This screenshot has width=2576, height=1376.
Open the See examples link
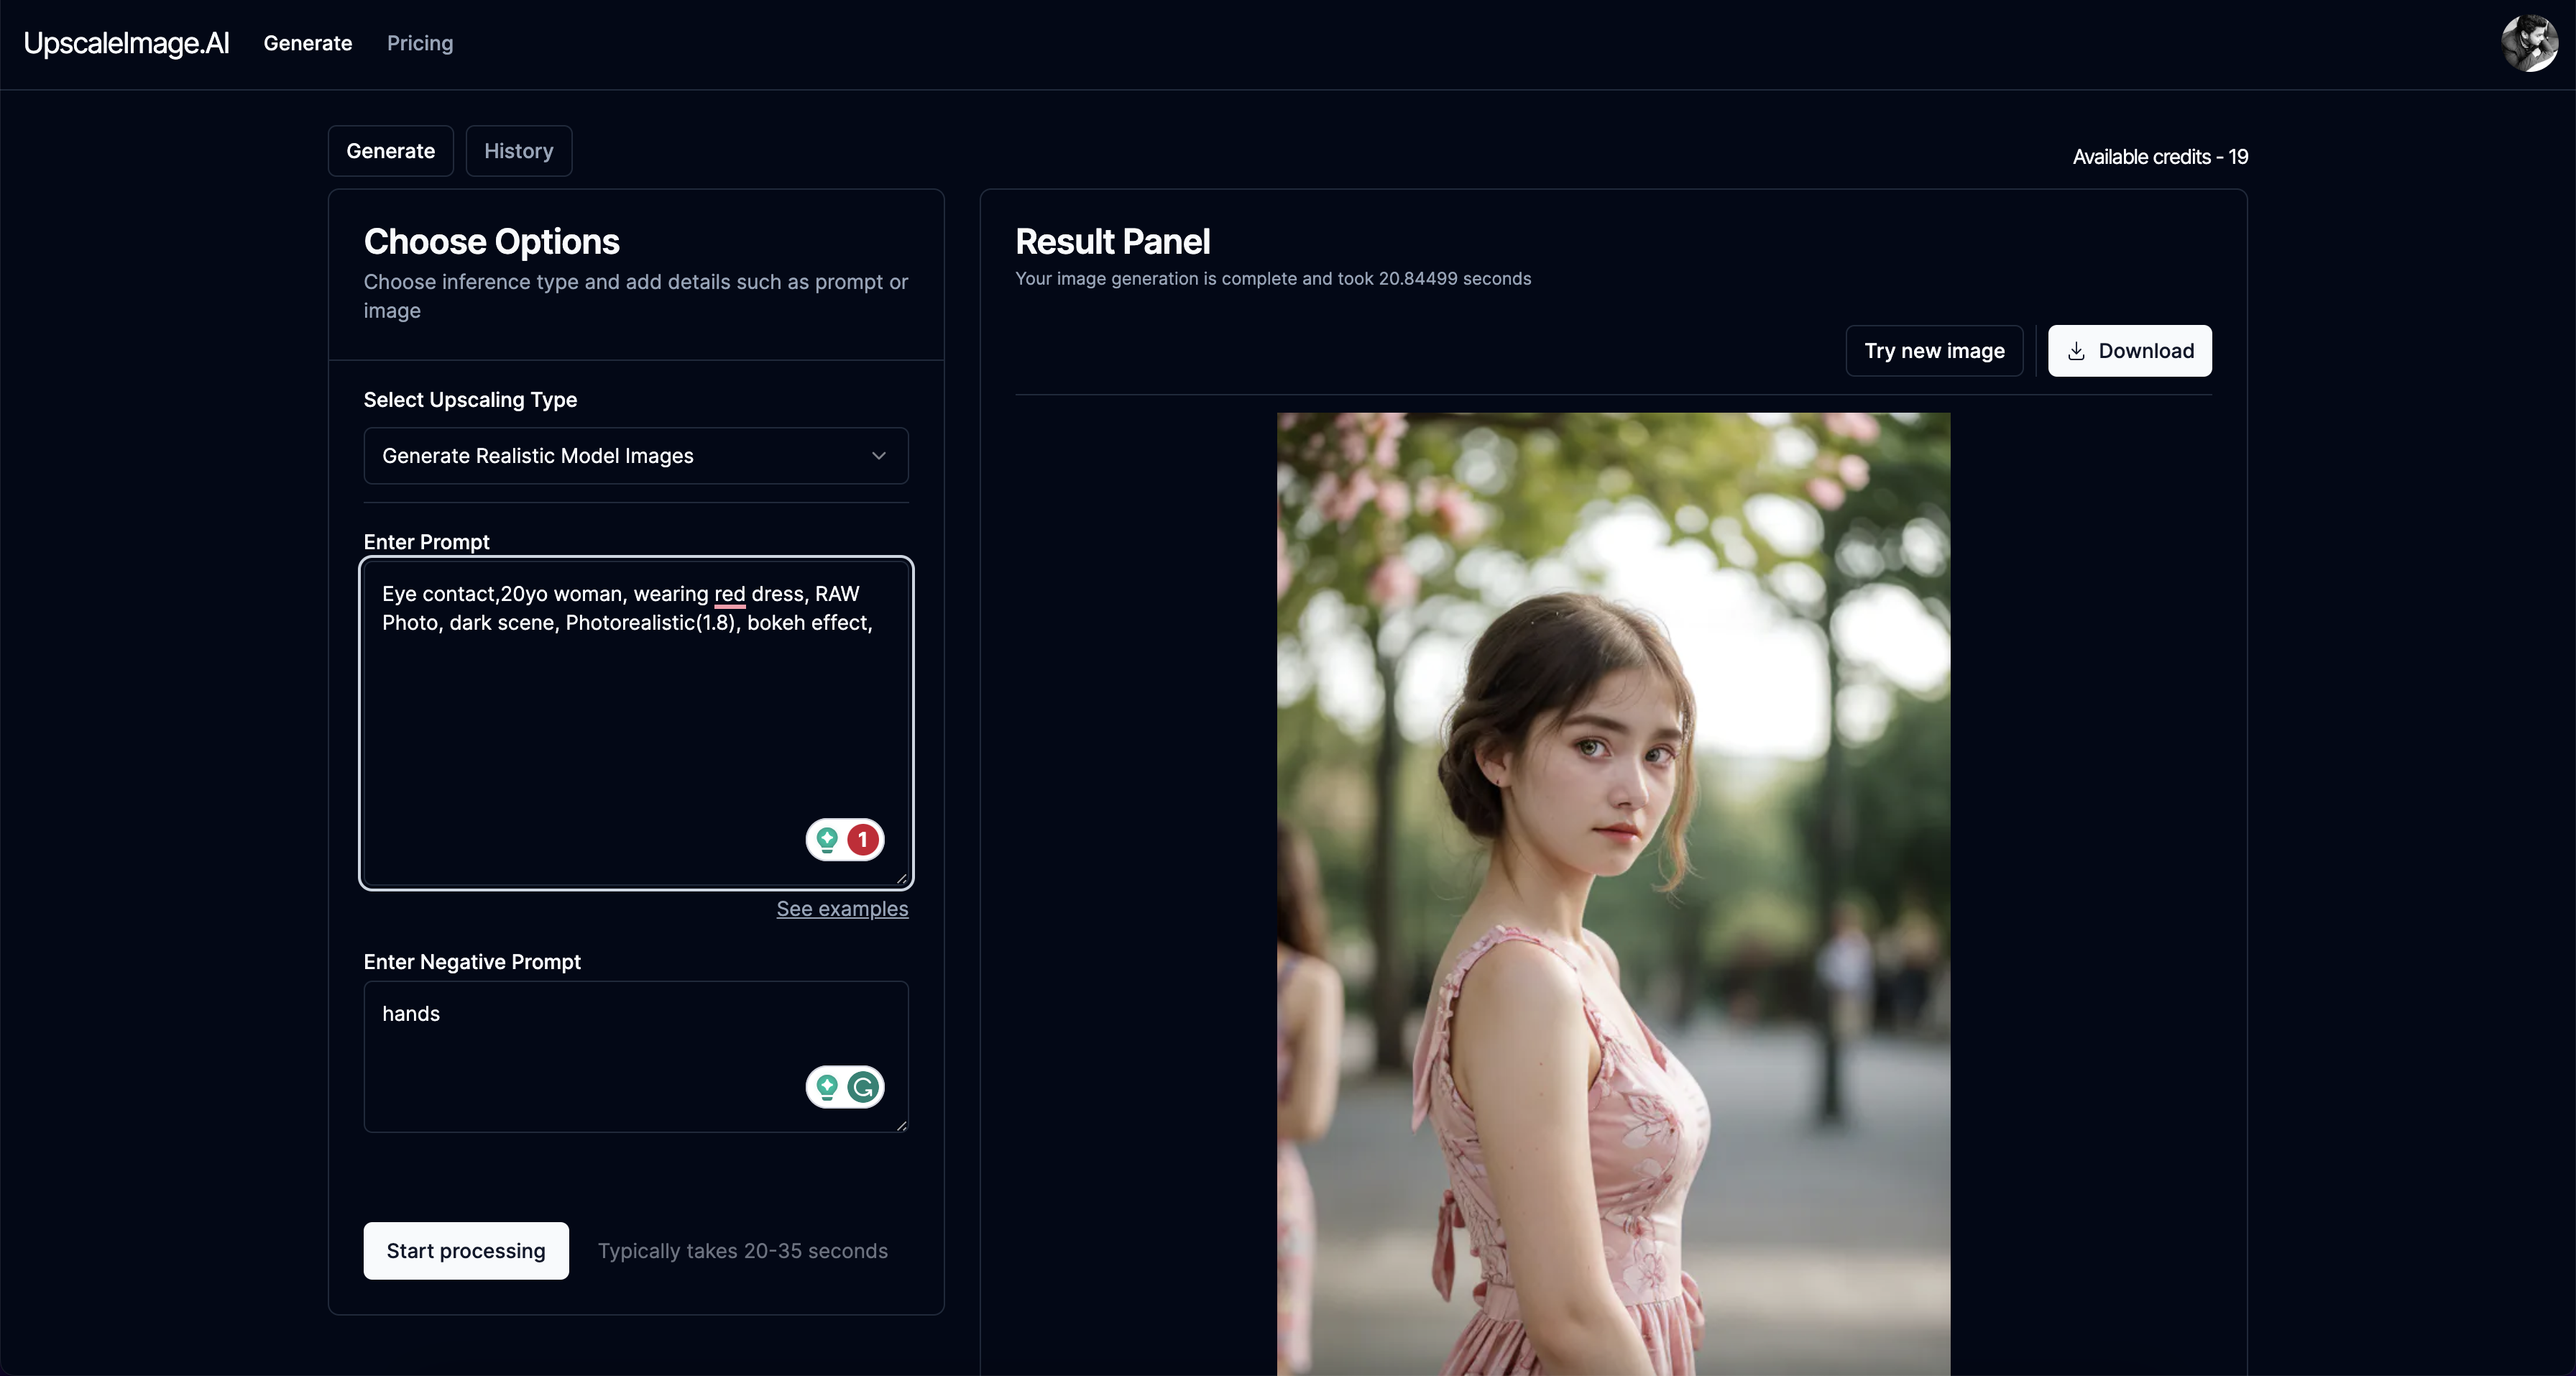[842, 909]
